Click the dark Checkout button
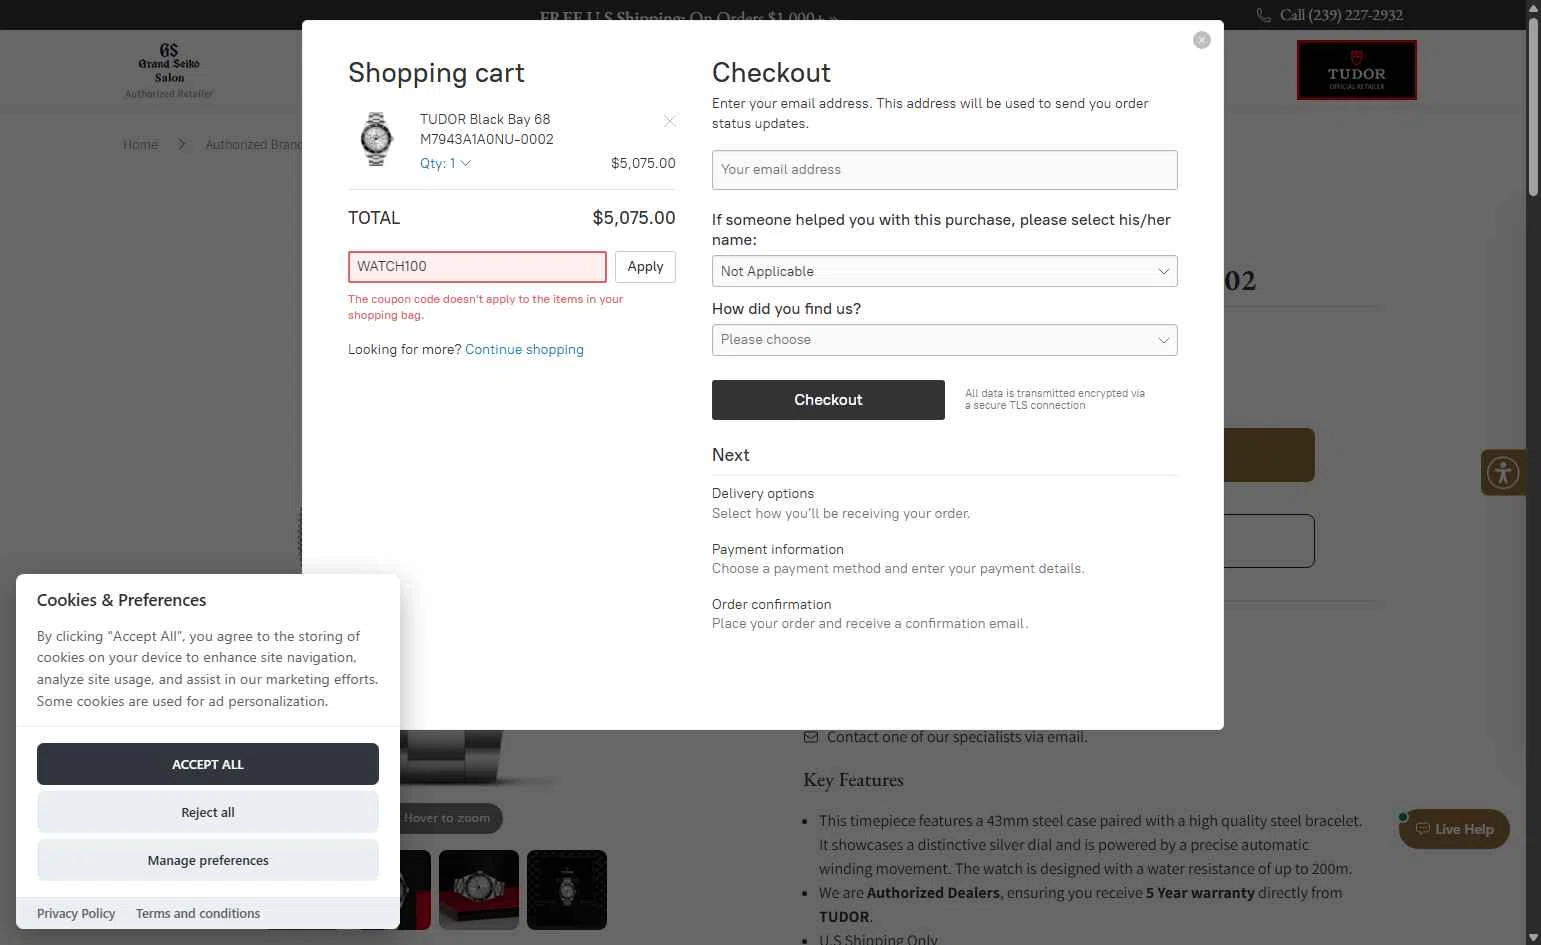 pyautogui.click(x=828, y=400)
